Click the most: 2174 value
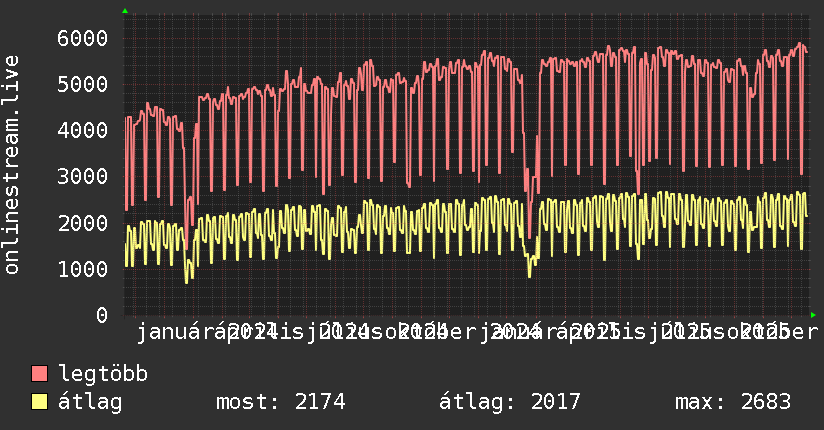 281,402
